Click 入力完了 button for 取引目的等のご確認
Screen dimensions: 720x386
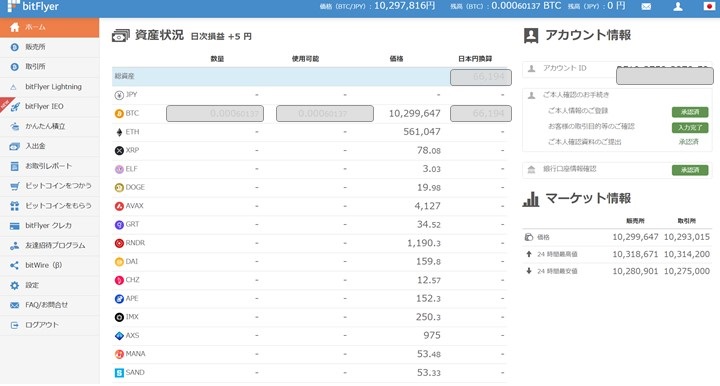click(690, 128)
